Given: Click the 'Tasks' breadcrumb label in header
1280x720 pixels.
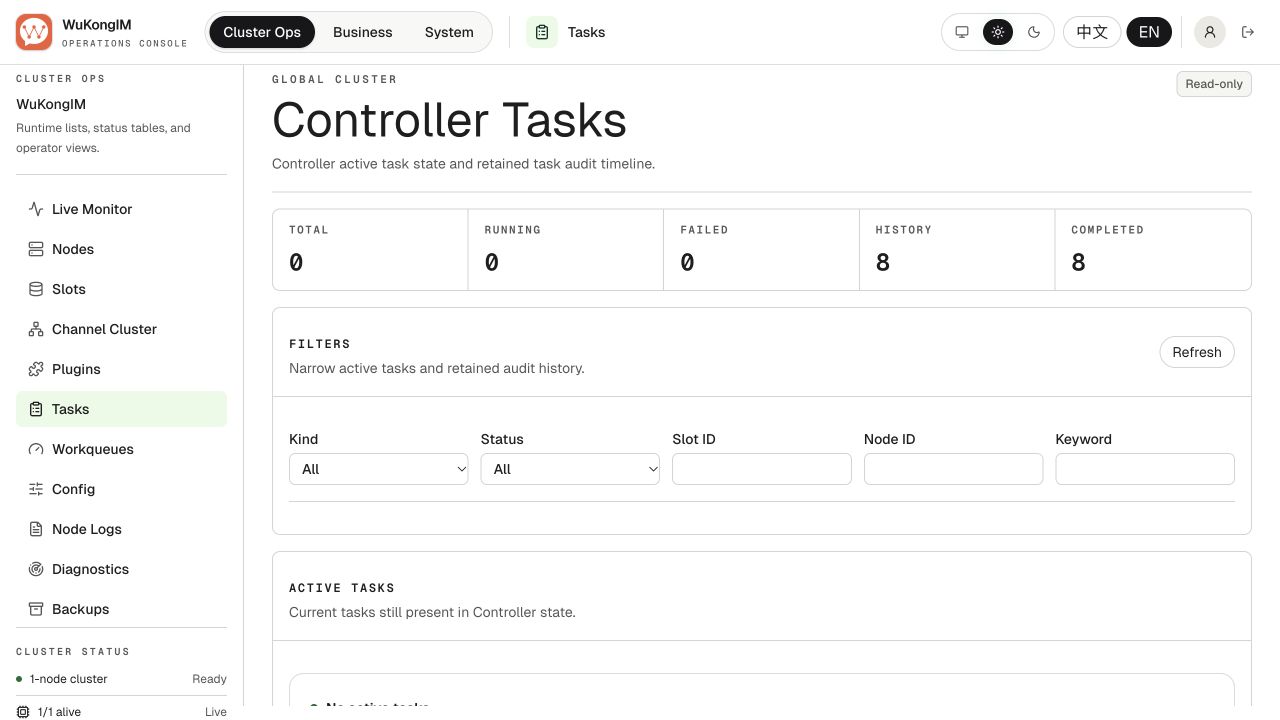Looking at the screenshot, I should click(586, 32).
